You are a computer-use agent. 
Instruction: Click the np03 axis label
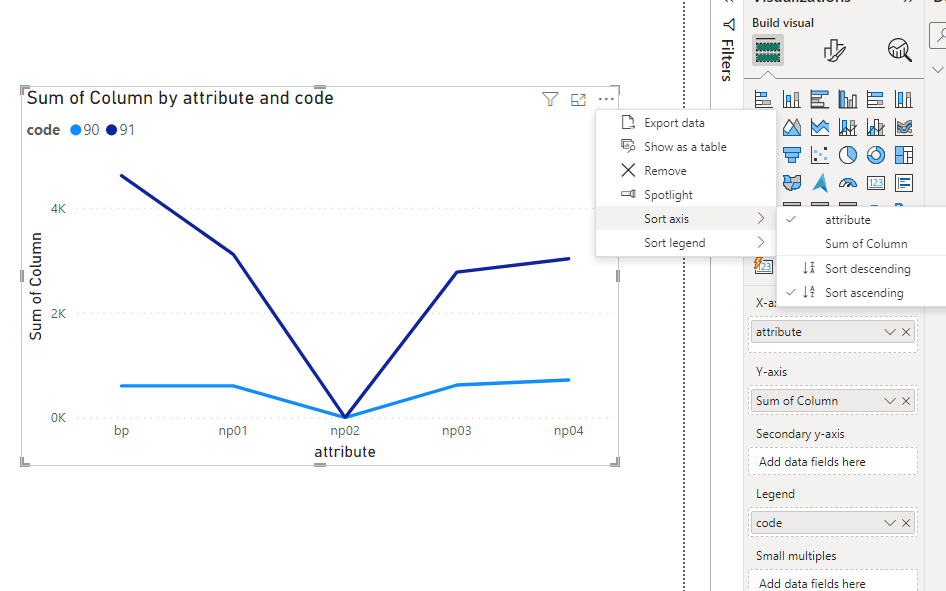457,431
